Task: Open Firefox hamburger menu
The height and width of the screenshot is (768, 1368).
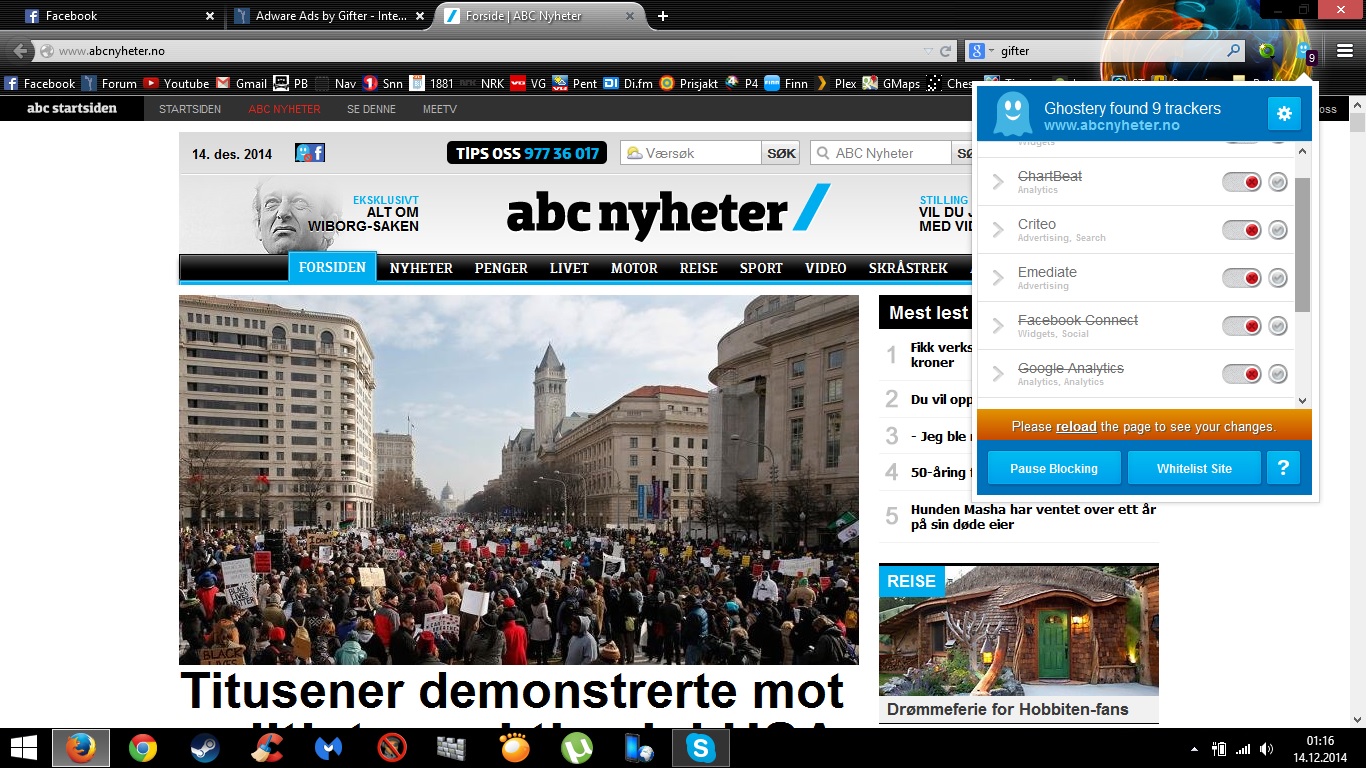Action: point(1345,50)
